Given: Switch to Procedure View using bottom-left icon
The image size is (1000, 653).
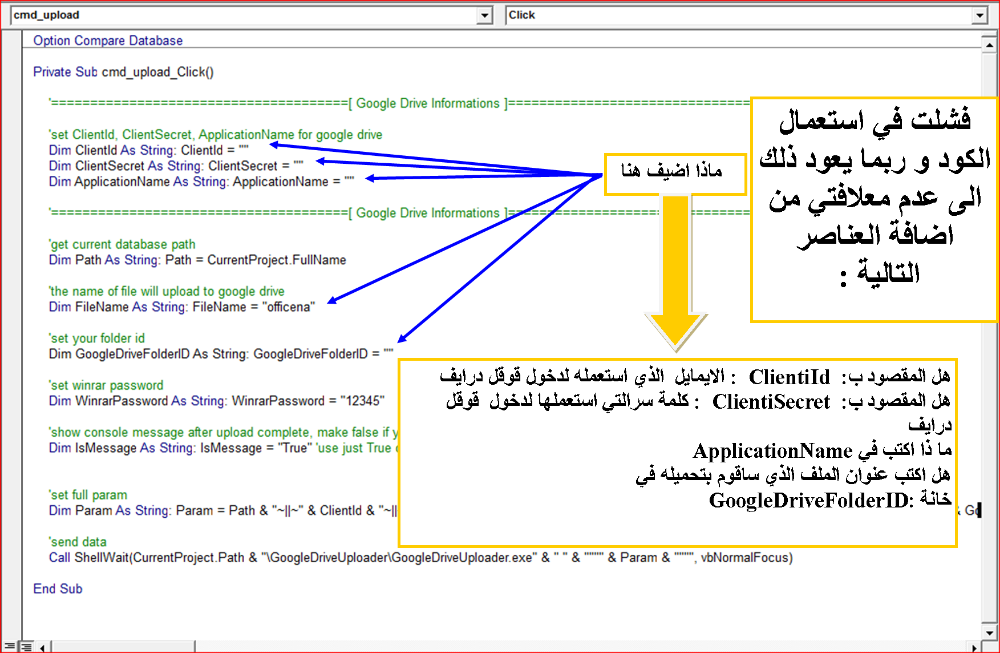Looking at the screenshot, I should pyautogui.click(x=8, y=647).
